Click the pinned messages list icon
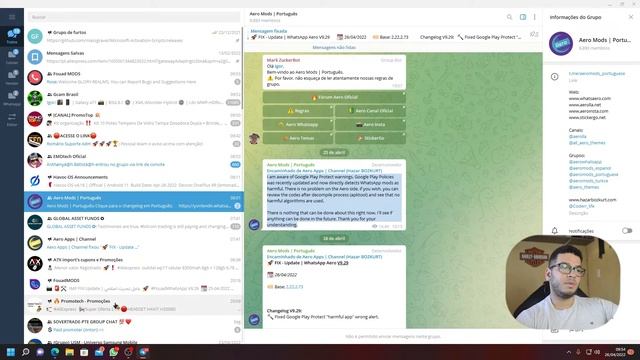This screenshot has width=640, height=360. point(534,34)
